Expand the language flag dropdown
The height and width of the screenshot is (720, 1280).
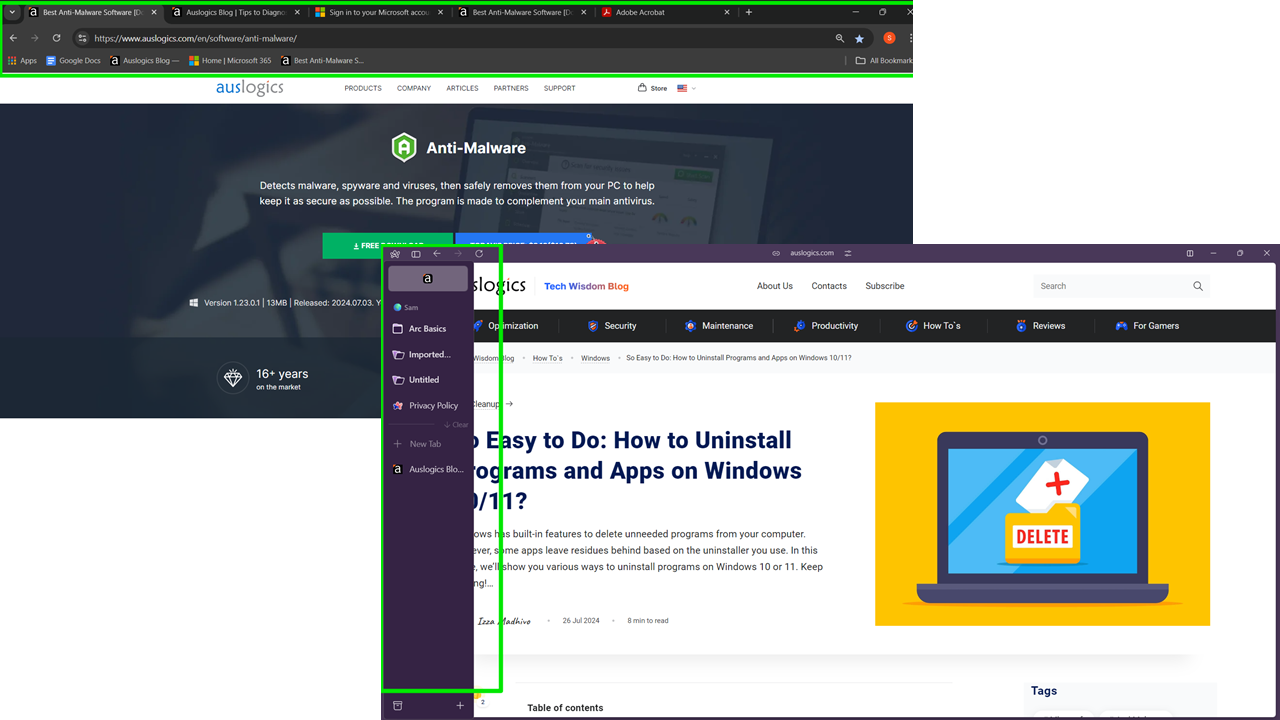pyautogui.click(x=686, y=88)
